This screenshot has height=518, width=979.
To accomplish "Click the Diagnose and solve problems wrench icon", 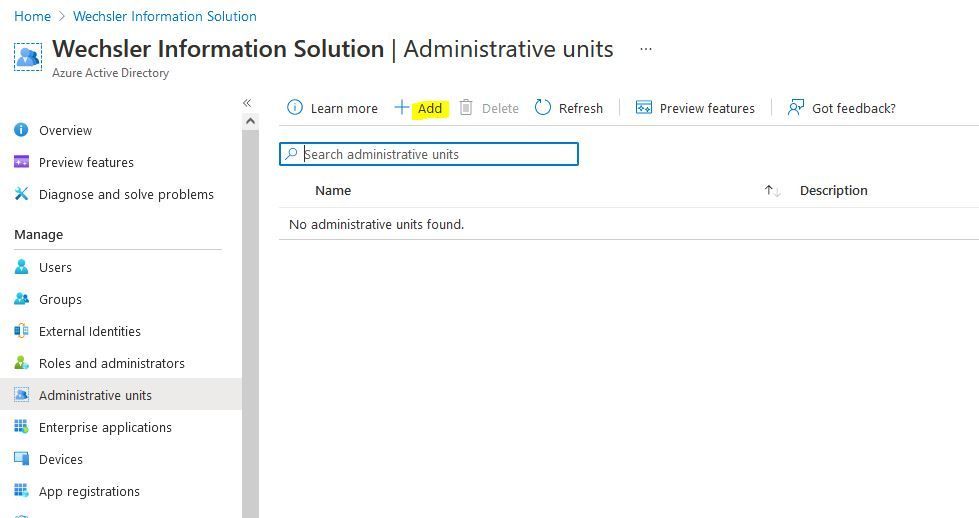I will [x=21, y=193].
